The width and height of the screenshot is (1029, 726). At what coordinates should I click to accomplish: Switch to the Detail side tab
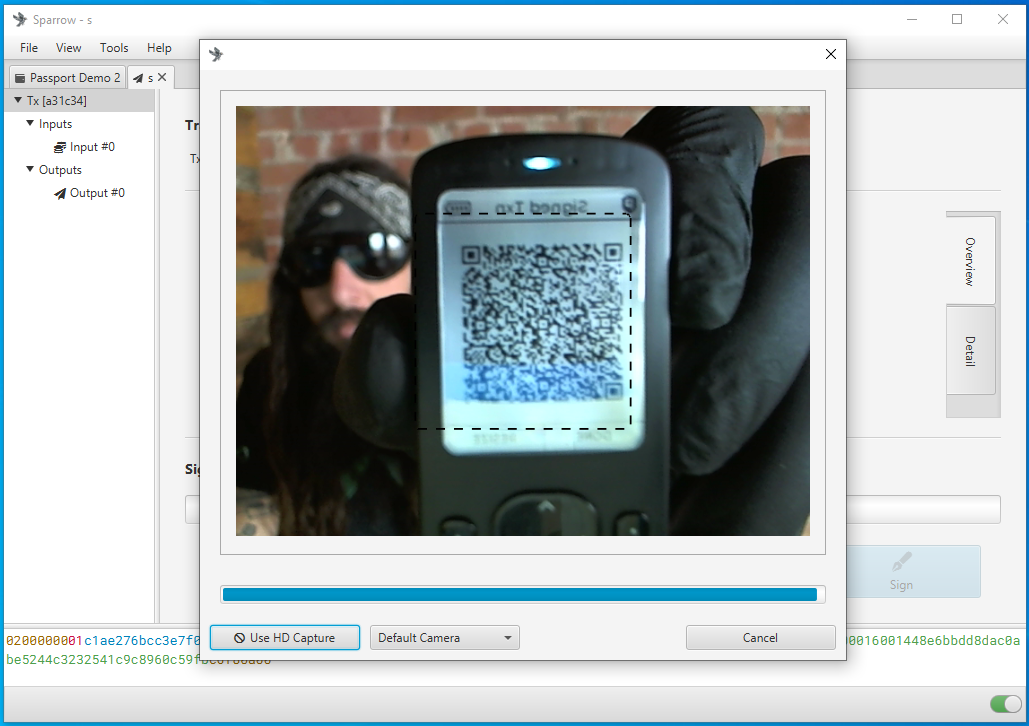(970, 351)
